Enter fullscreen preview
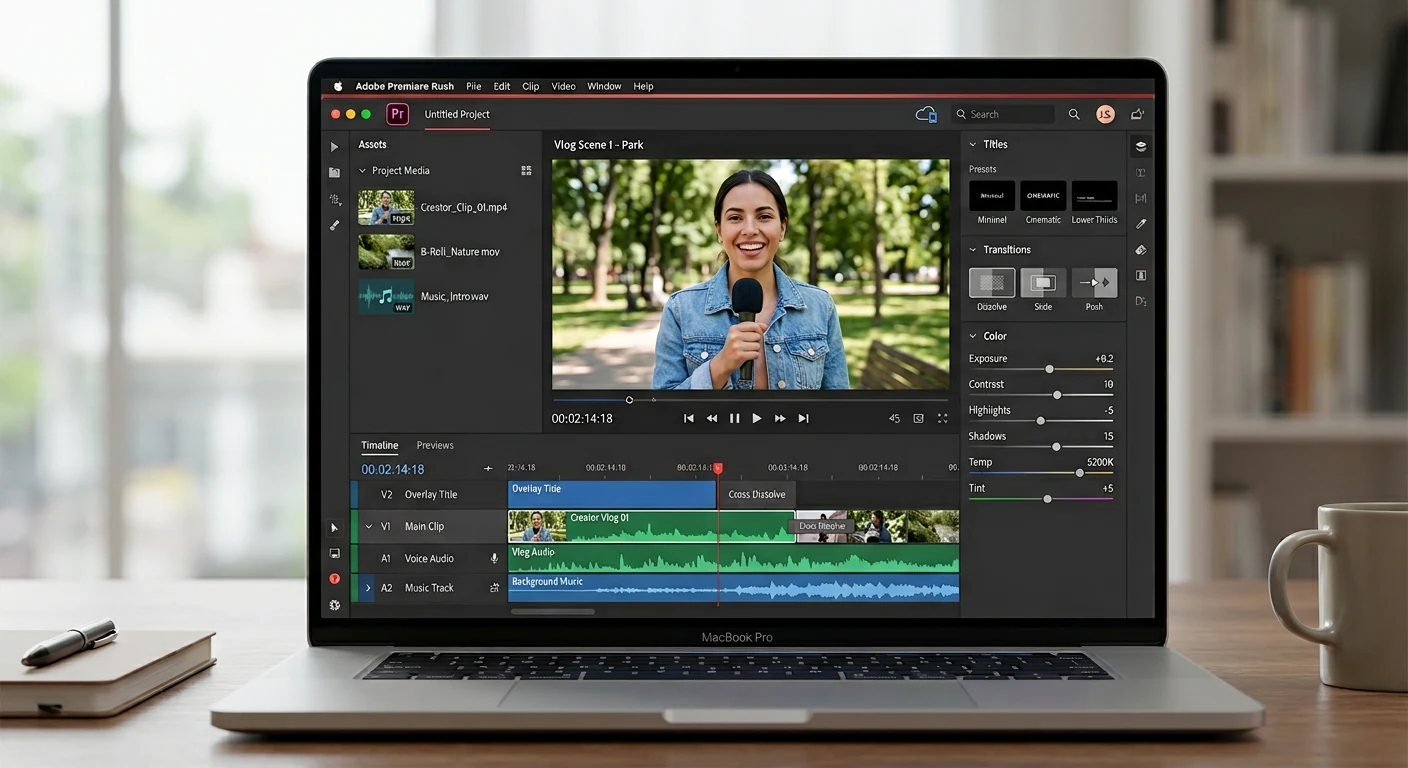 coord(942,419)
